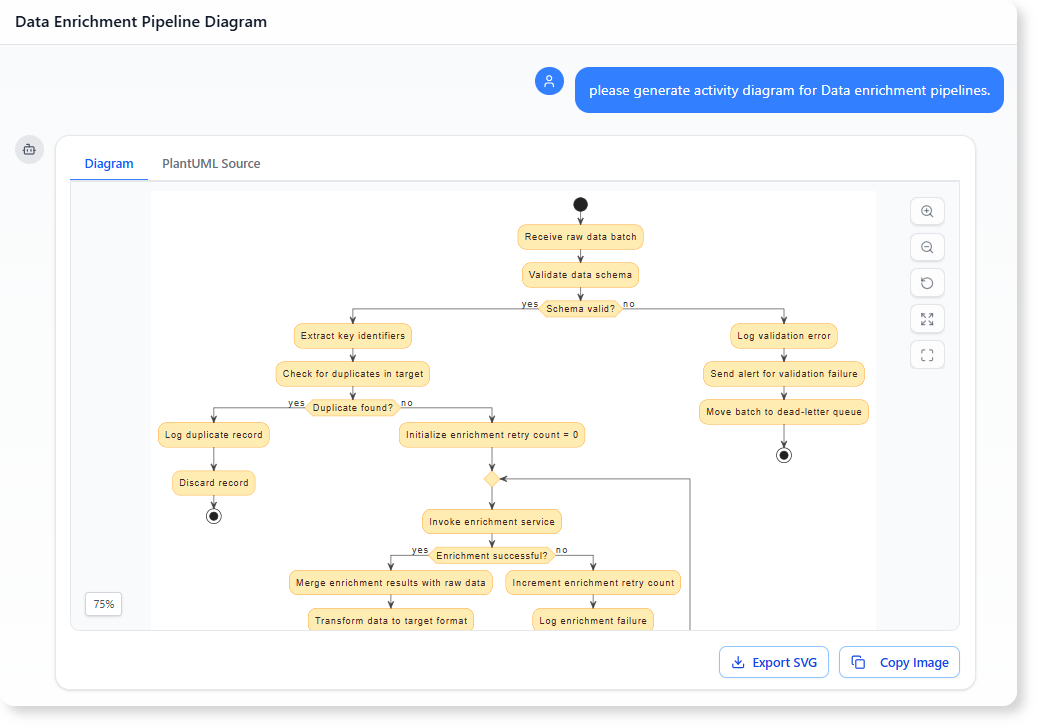Click the download icon inside Export SVG
Viewport: 1040px width, 728px height.
pos(737,662)
